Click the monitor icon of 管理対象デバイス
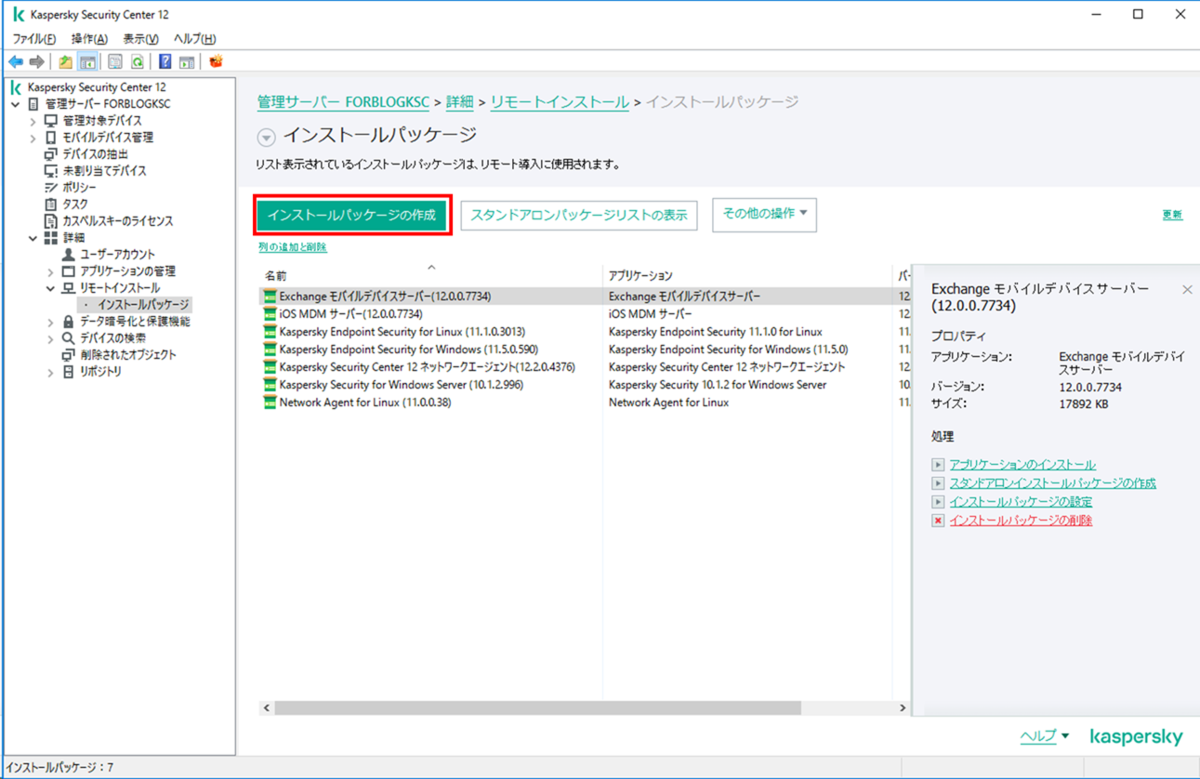 pyautogui.click(x=51, y=120)
